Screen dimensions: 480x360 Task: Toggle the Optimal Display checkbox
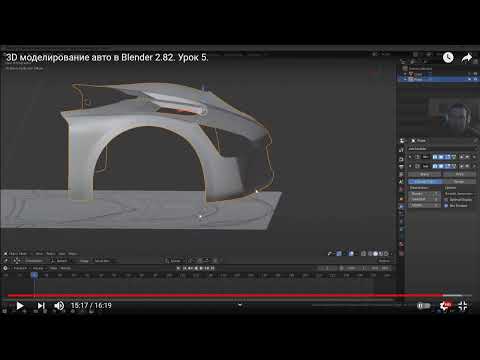click(446, 200)
